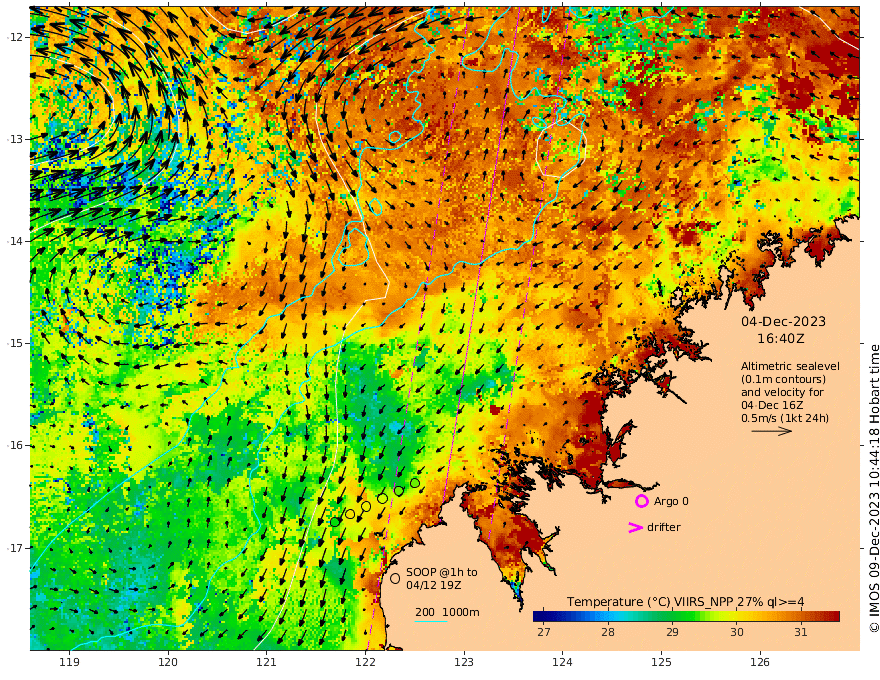880x680 pixels.
Task: Click longitude axis label '120'
Action: [168, 663]
